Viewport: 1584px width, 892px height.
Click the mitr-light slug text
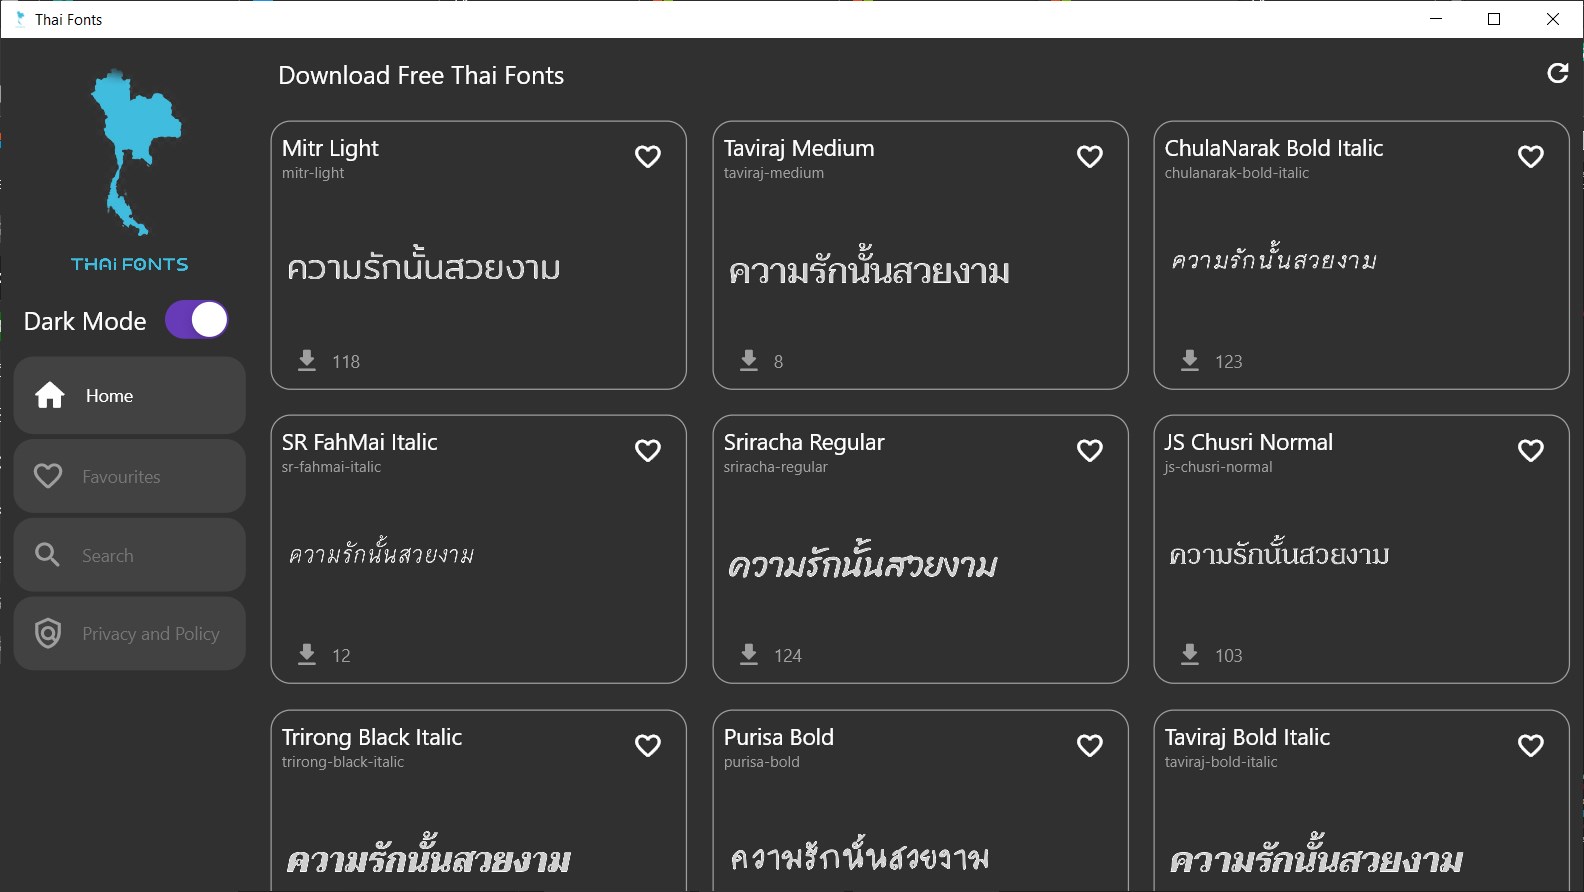[x=313, y=173]
